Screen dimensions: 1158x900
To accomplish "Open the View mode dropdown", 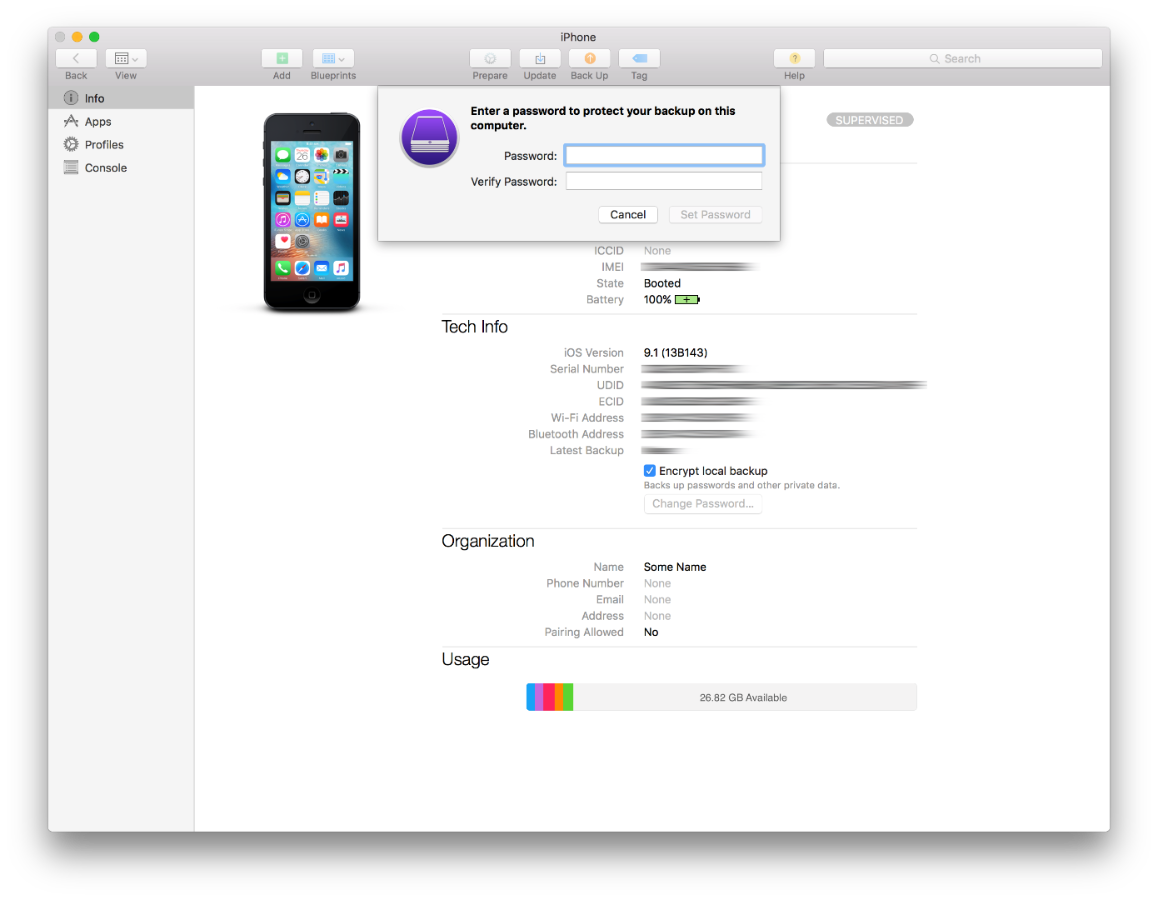I will click(x=126, y=59).
